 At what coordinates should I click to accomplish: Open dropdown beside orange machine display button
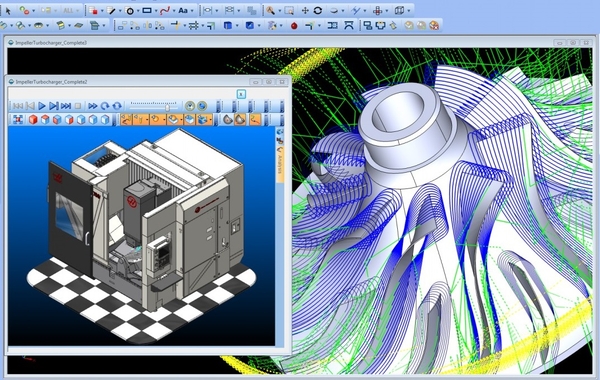click(210, 120)
